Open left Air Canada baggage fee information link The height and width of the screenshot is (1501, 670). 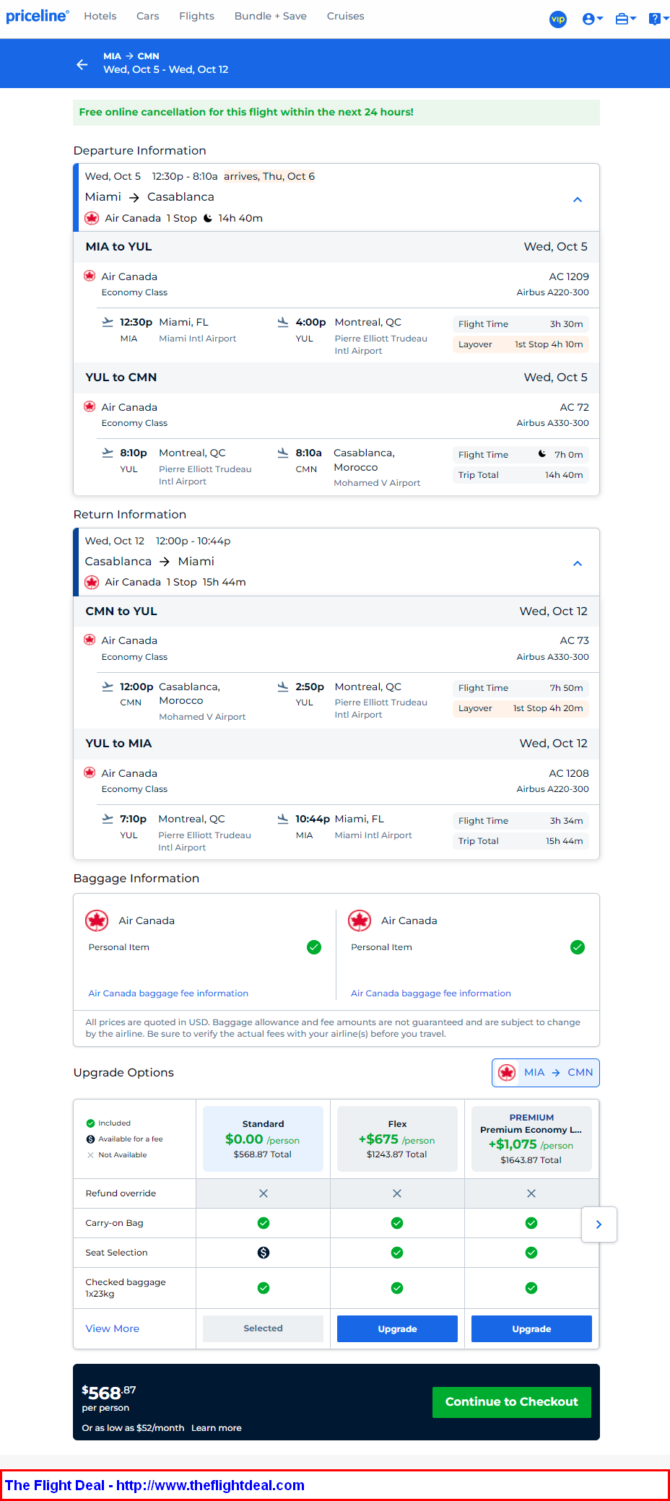tap(168, 993)
